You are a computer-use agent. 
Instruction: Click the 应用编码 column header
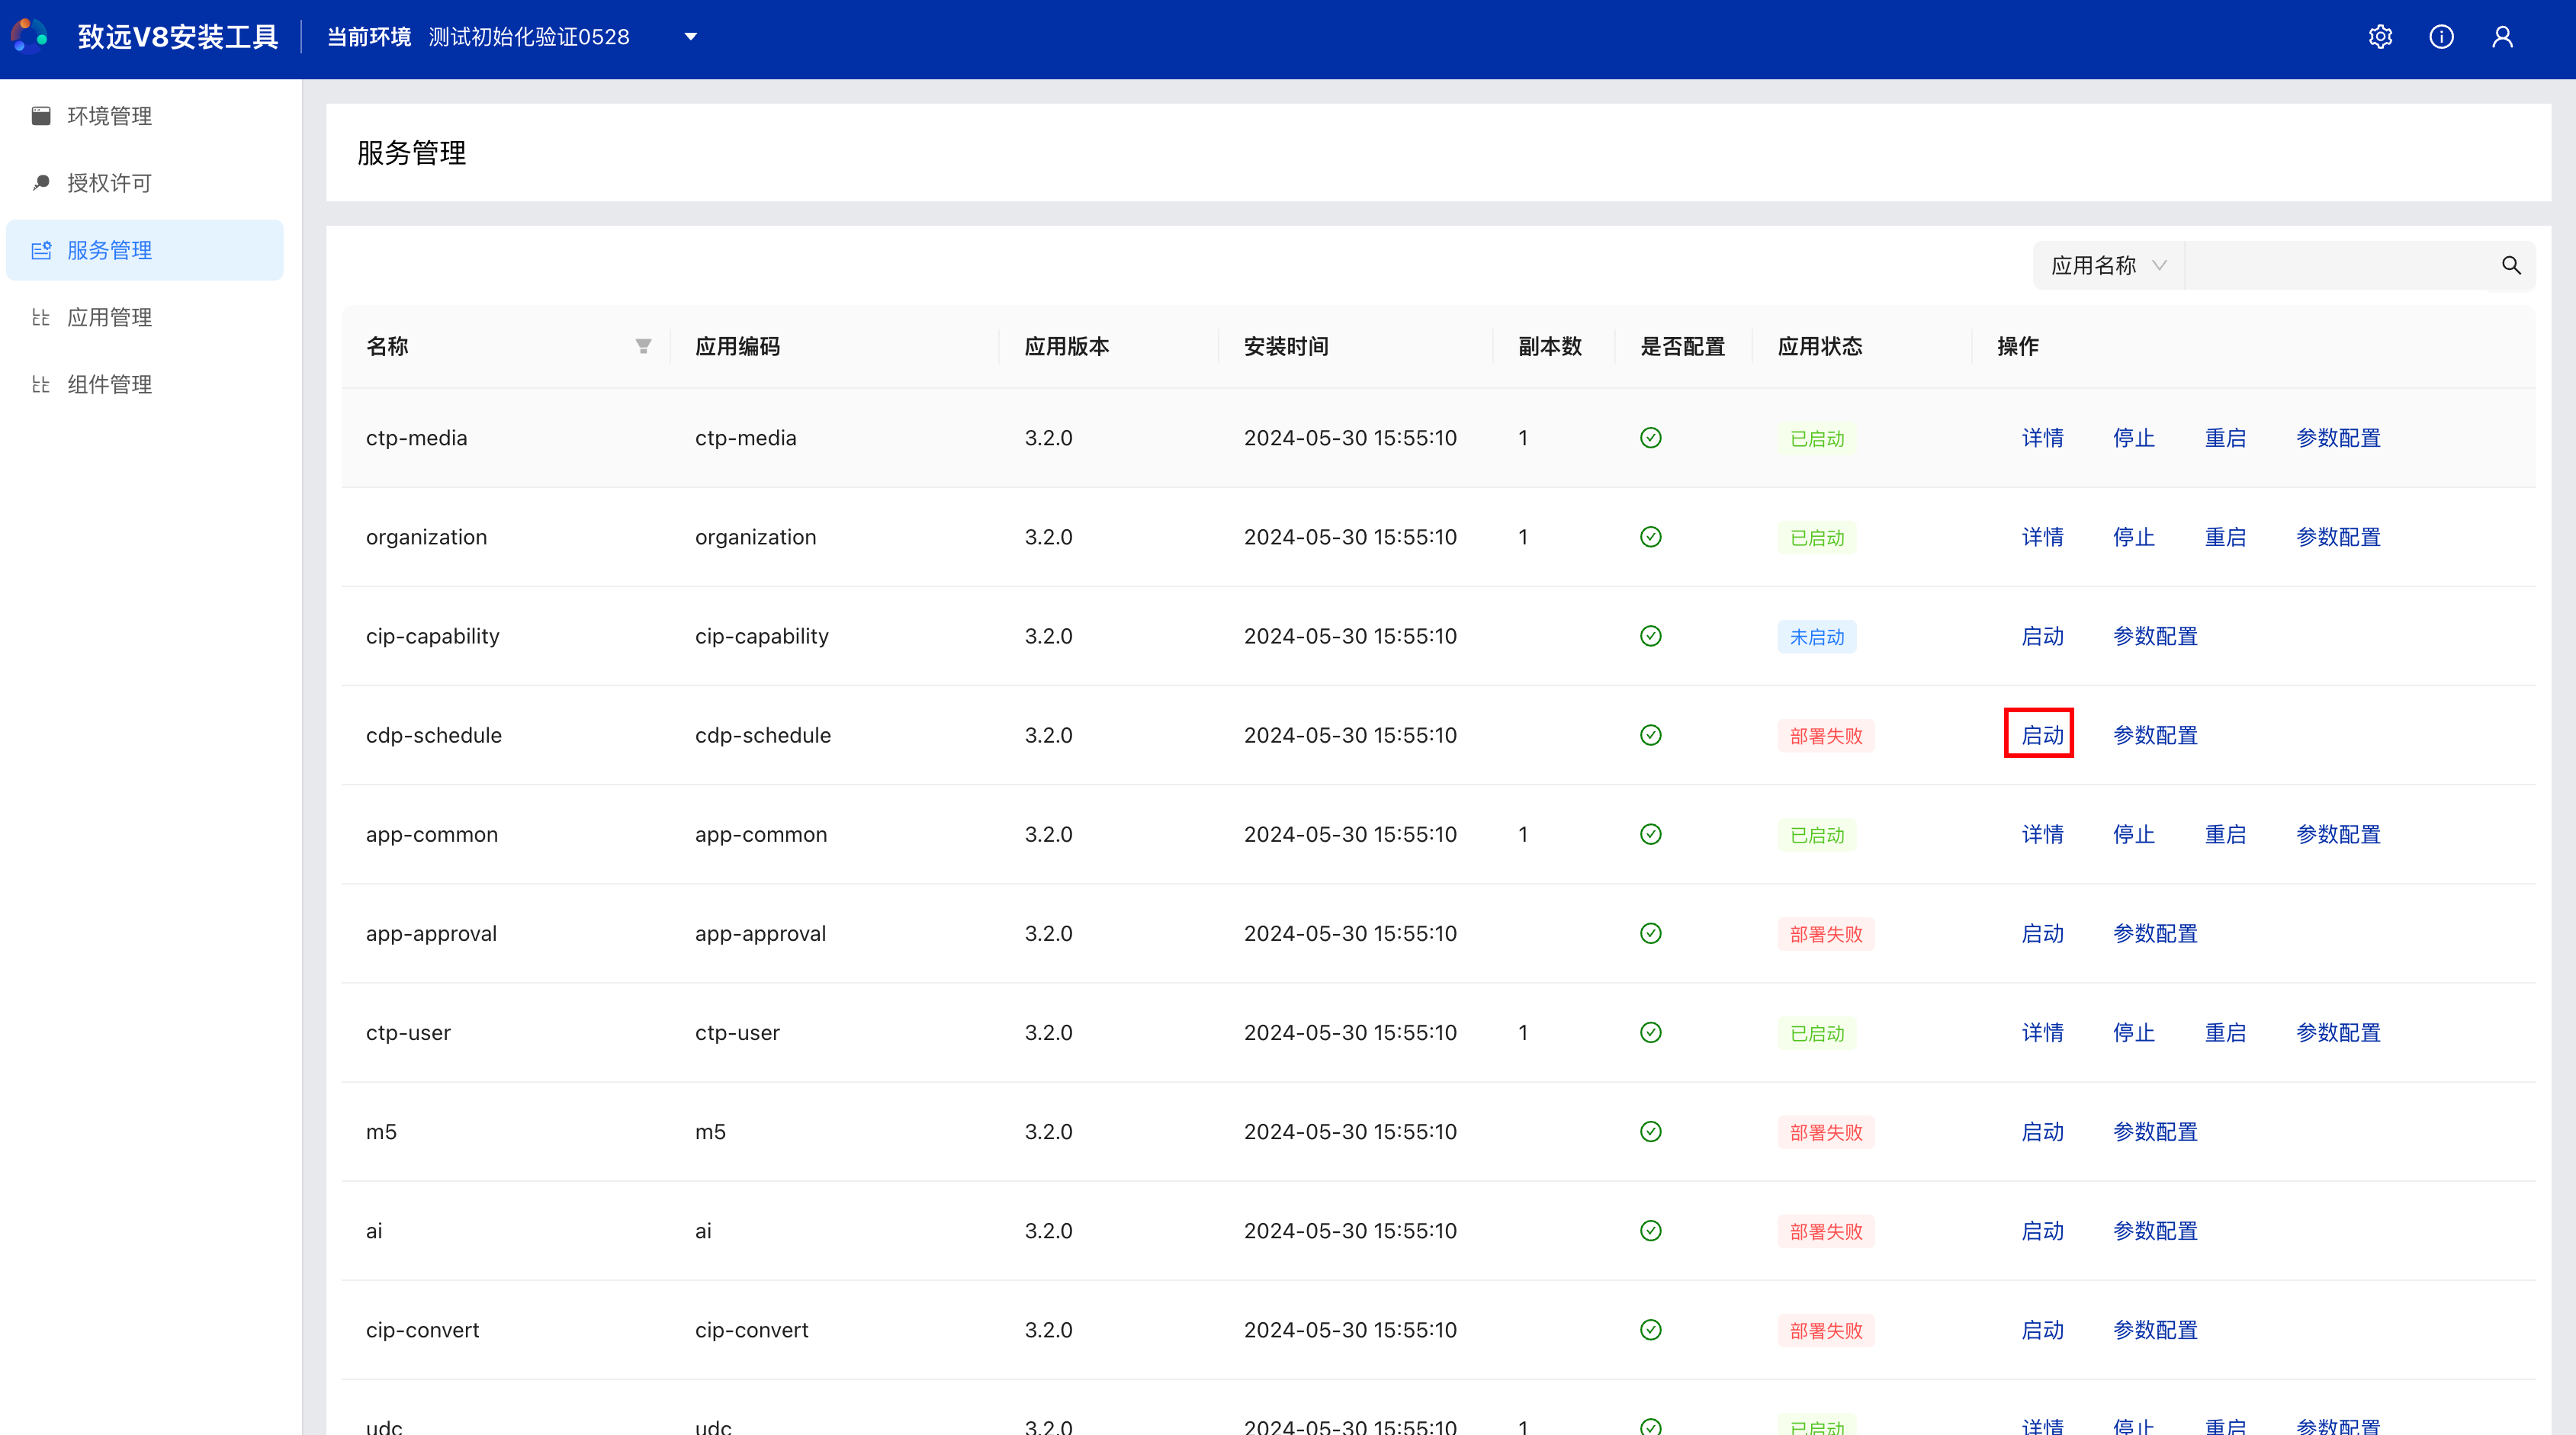point(737,346)
